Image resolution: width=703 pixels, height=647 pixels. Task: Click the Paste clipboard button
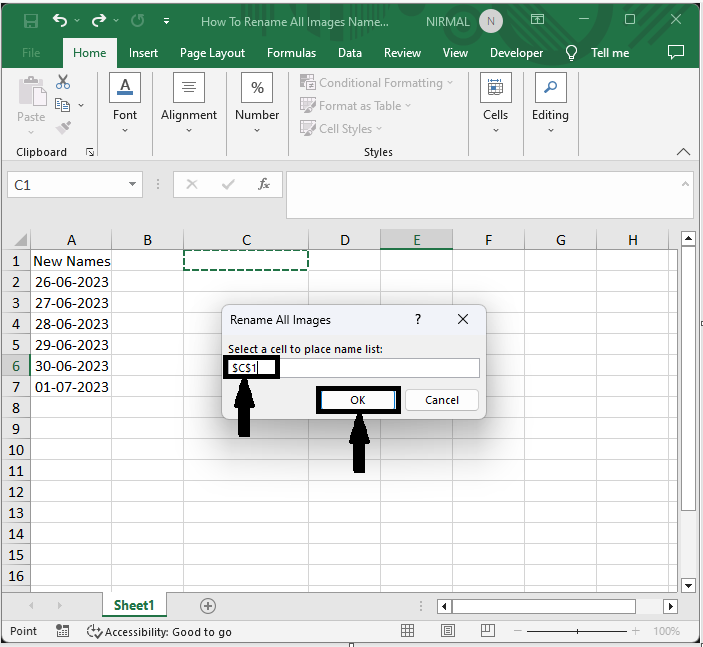(x=31, y=105)
